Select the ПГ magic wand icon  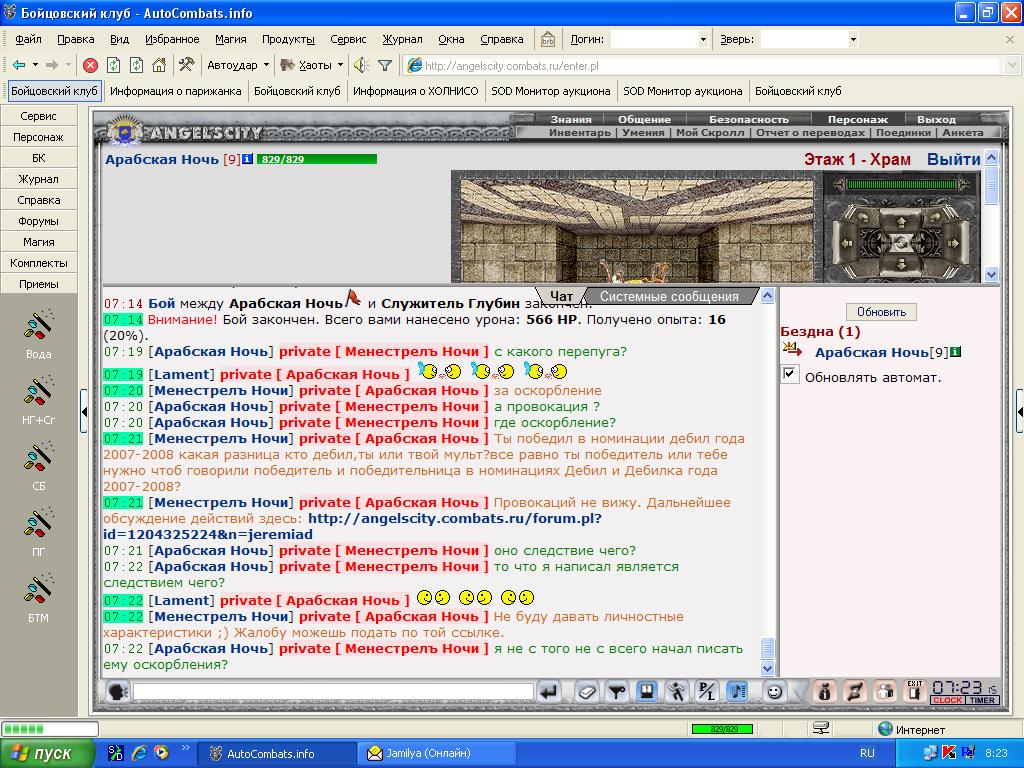click(39, 522)
